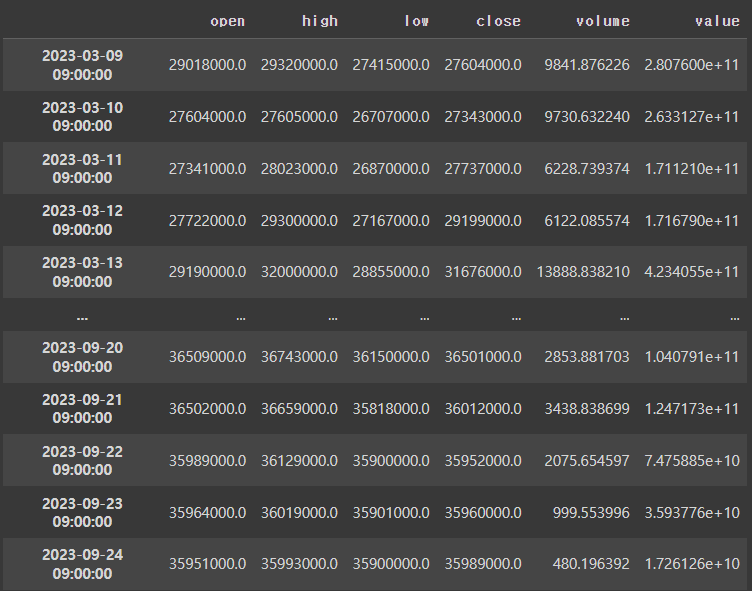Select row index 2023-03-11 09:00:00
The height and width of the screenshot is (591, 752).
[x=82, y=168]
